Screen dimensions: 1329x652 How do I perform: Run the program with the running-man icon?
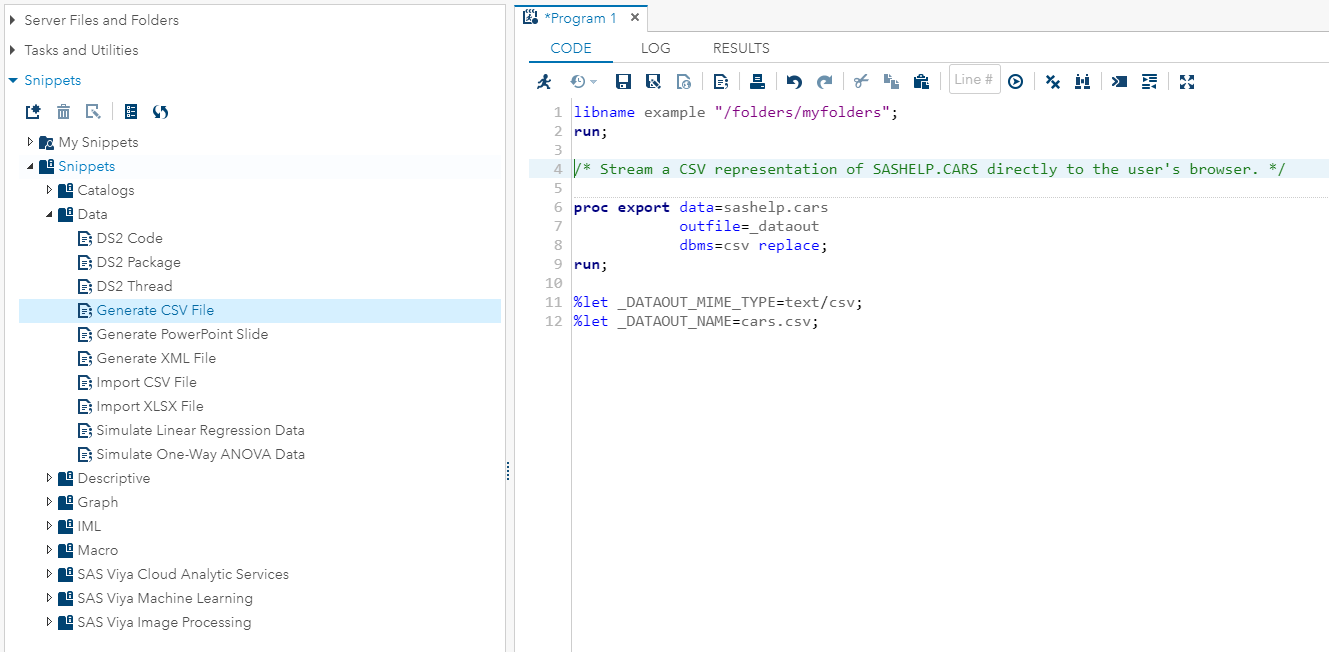pyautogui.click(x=544, y=82)
